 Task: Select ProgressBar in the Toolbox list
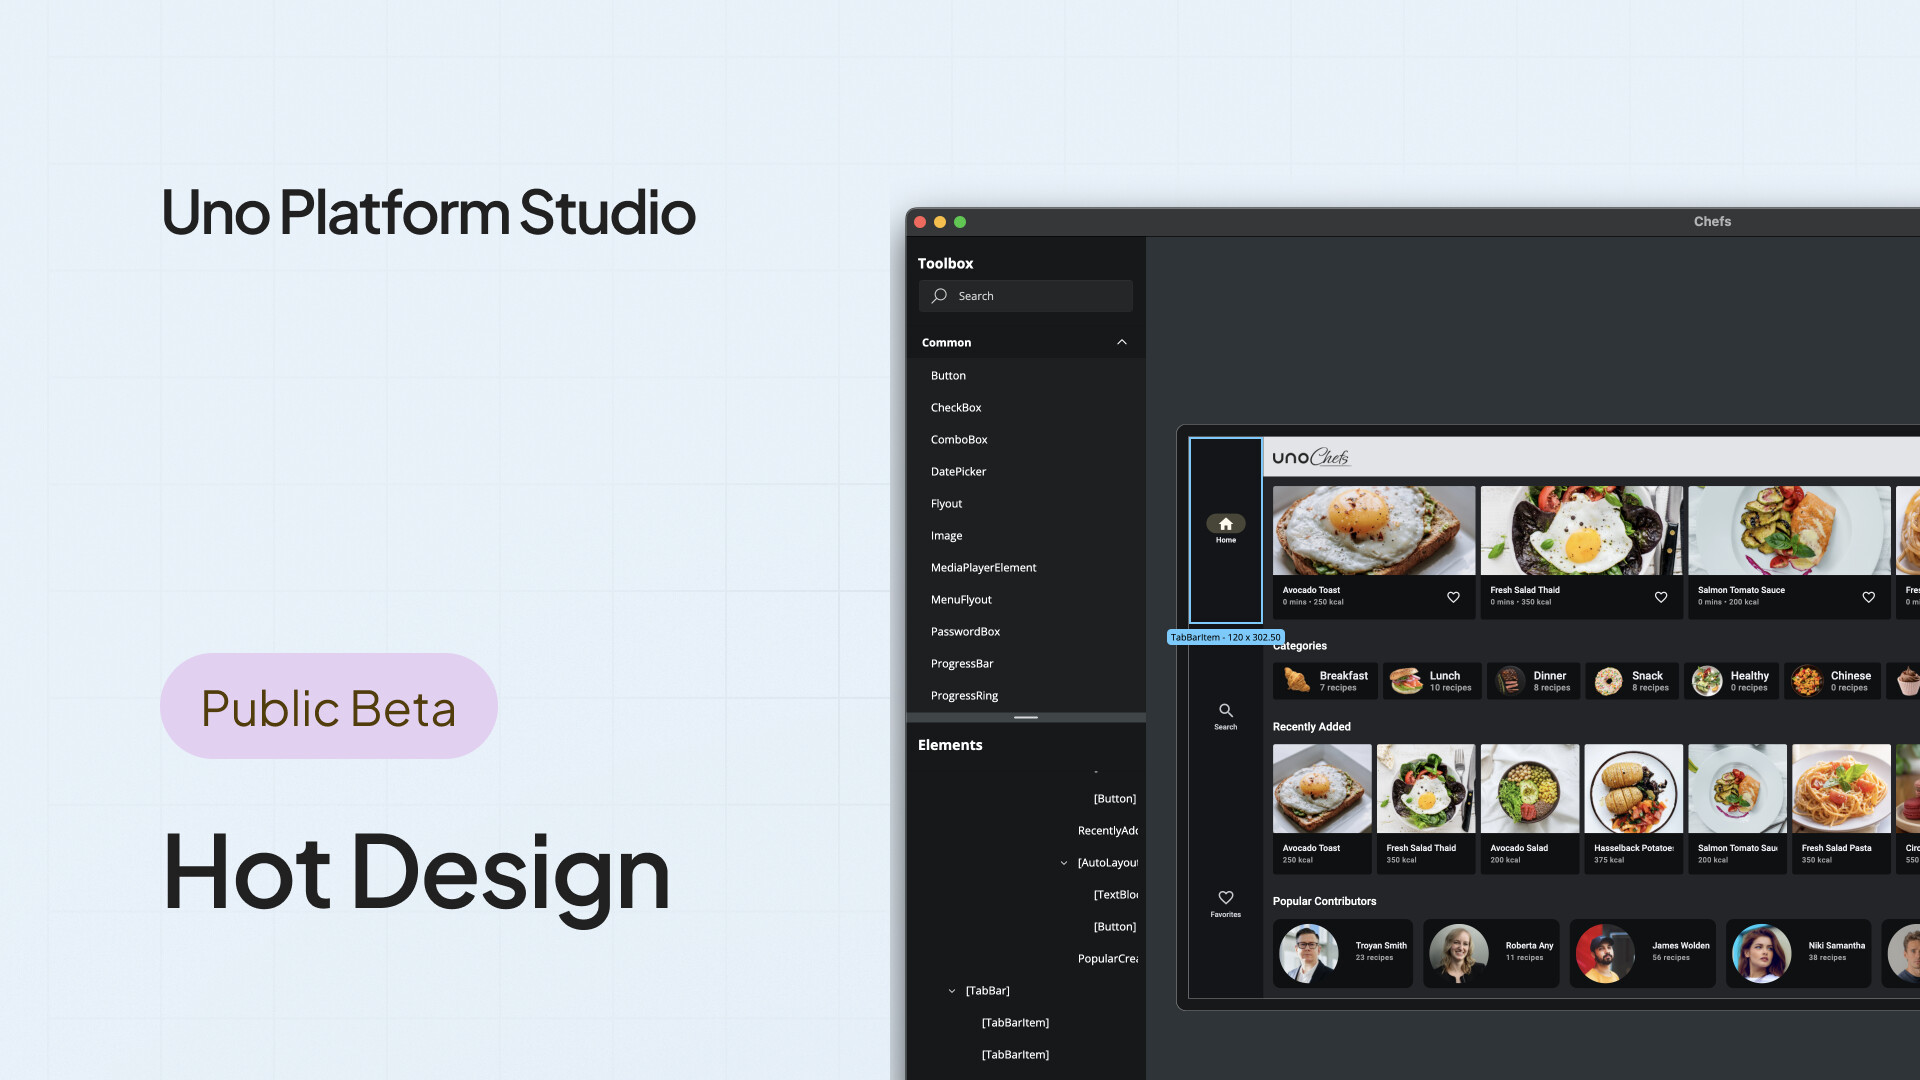pos(961,663)
